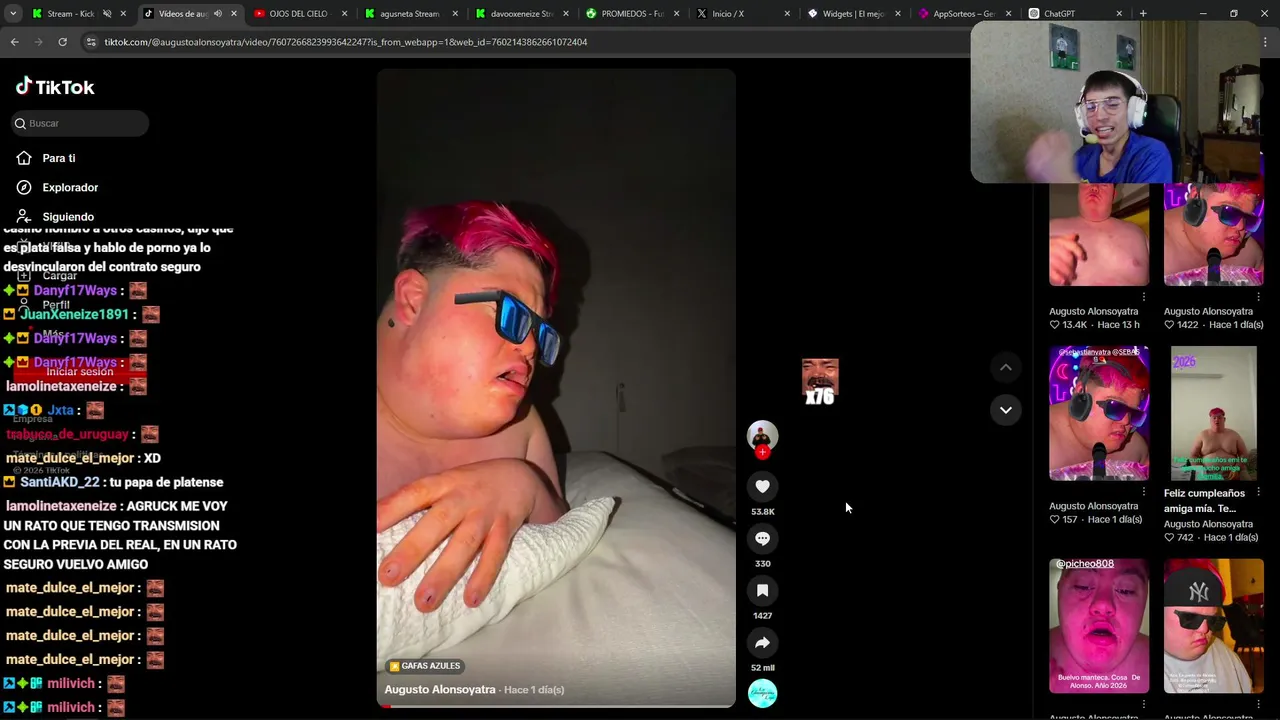Image resolution: width=1280 pixels, height=720 pixels.
Task: Mute audio on the Stream - Kick tab
Action: (107, 14)
